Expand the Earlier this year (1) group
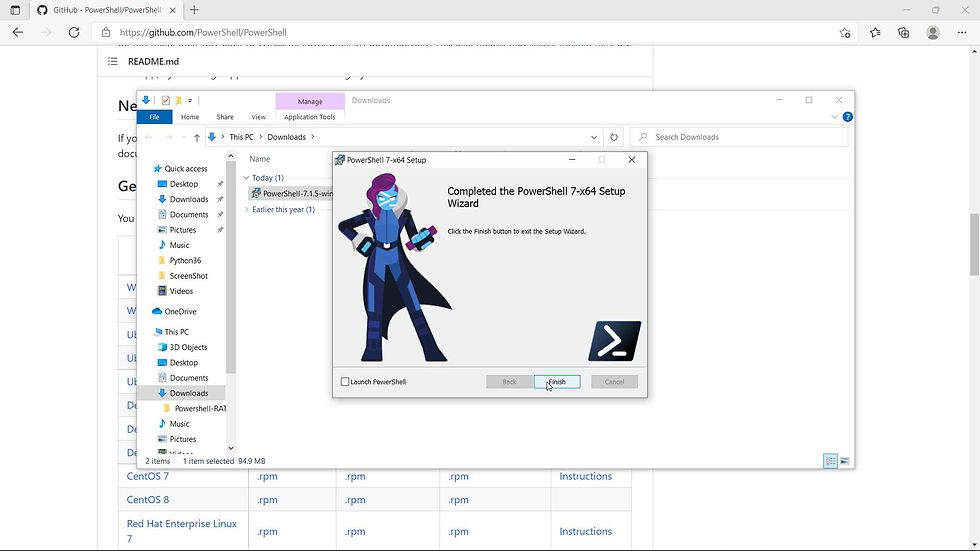 click(246, 210)
